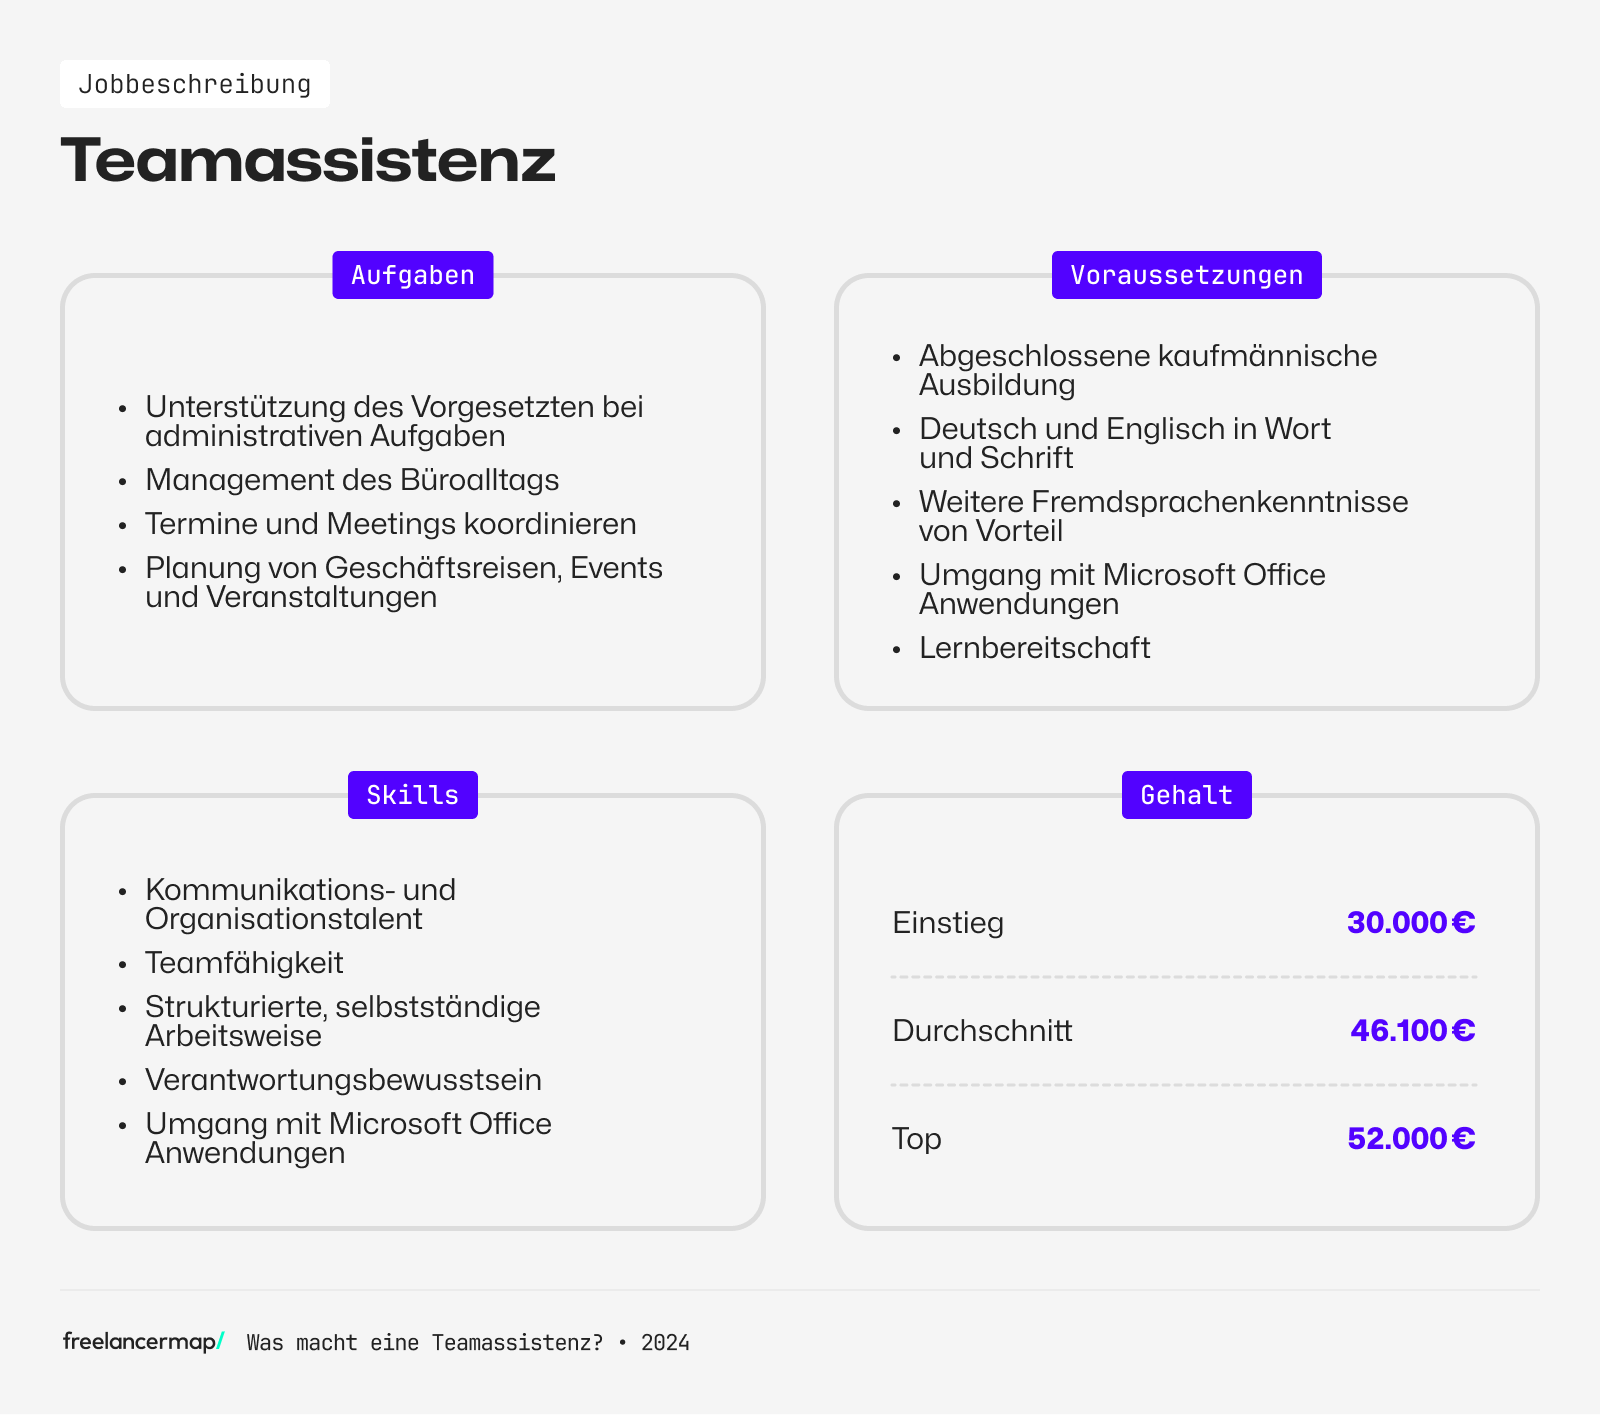Click the Jobbeschreibung tag label

195,84
